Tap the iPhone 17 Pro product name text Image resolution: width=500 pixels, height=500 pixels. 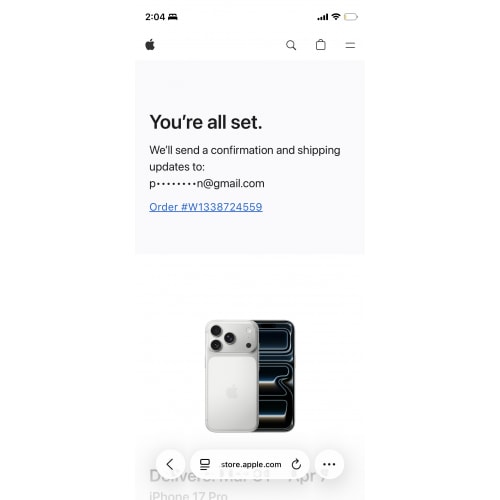pos(189,496)
